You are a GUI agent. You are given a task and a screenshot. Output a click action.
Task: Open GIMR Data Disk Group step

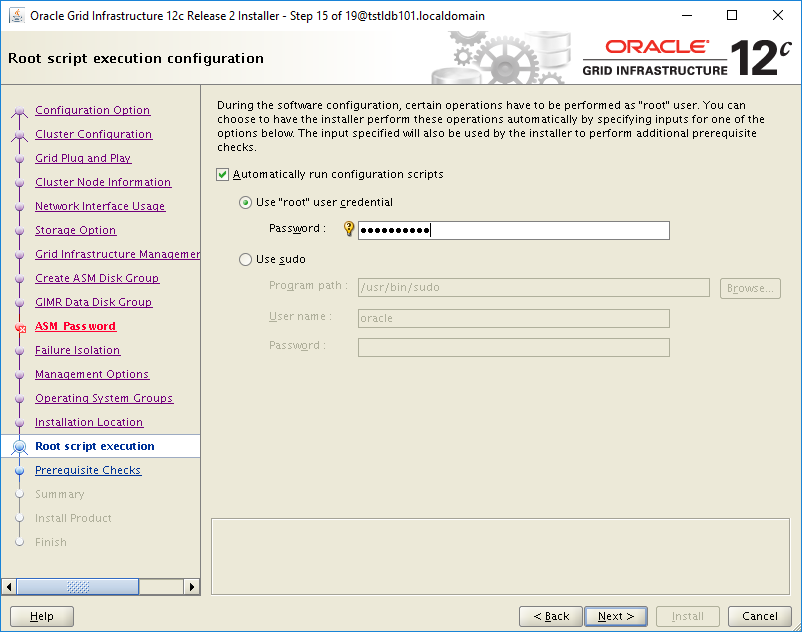tap(94, 303)
